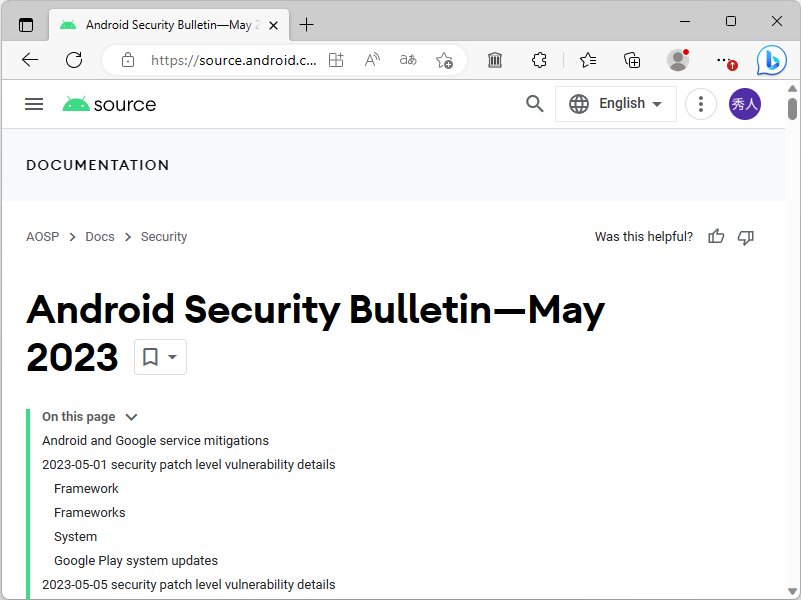This screenshot has width=801, height=600.
Task: Give thumbs up to 'Was this helpful?'
Action: click(x=715, y=236)
